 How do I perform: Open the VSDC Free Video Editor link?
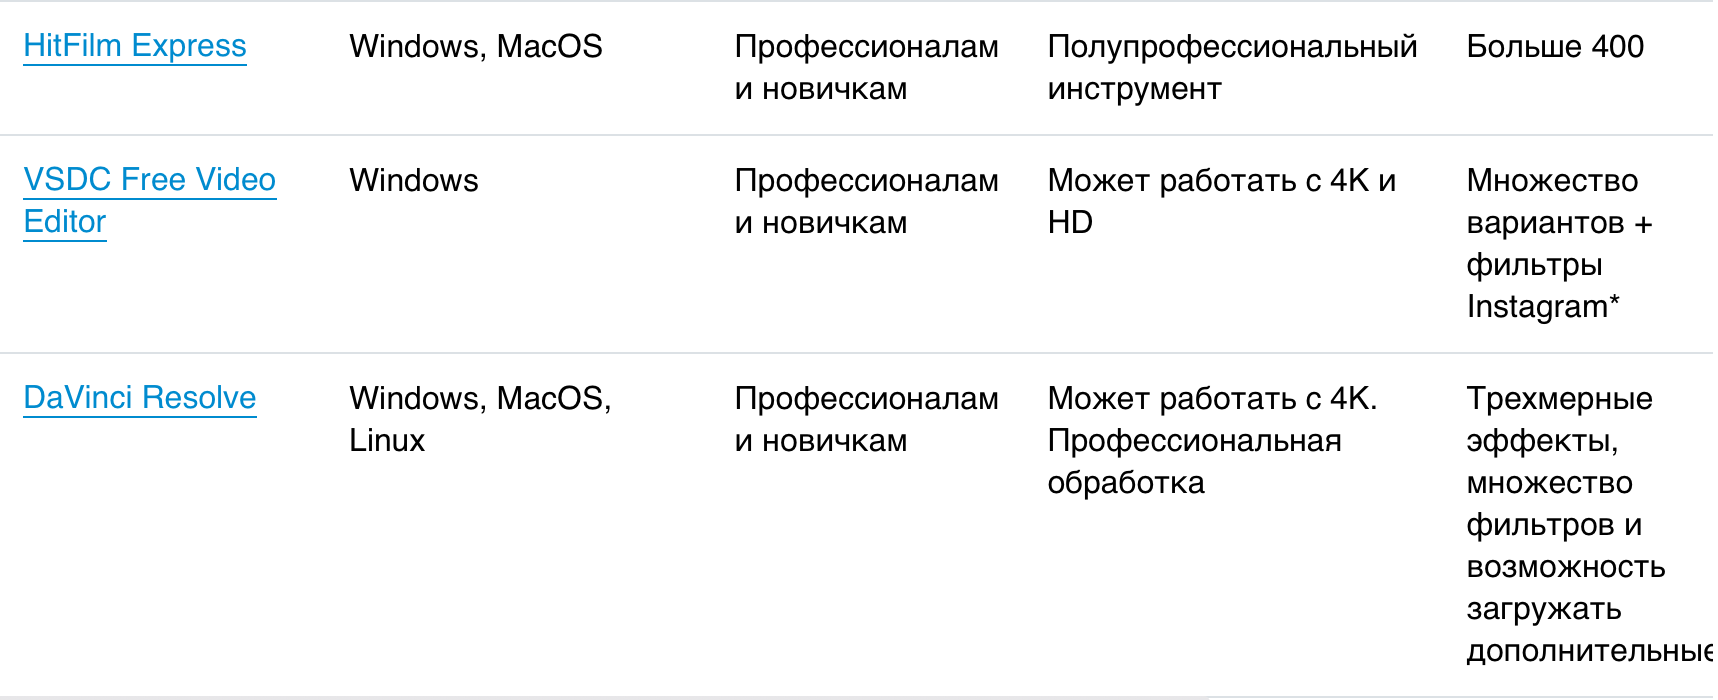(x=149, y=180)
